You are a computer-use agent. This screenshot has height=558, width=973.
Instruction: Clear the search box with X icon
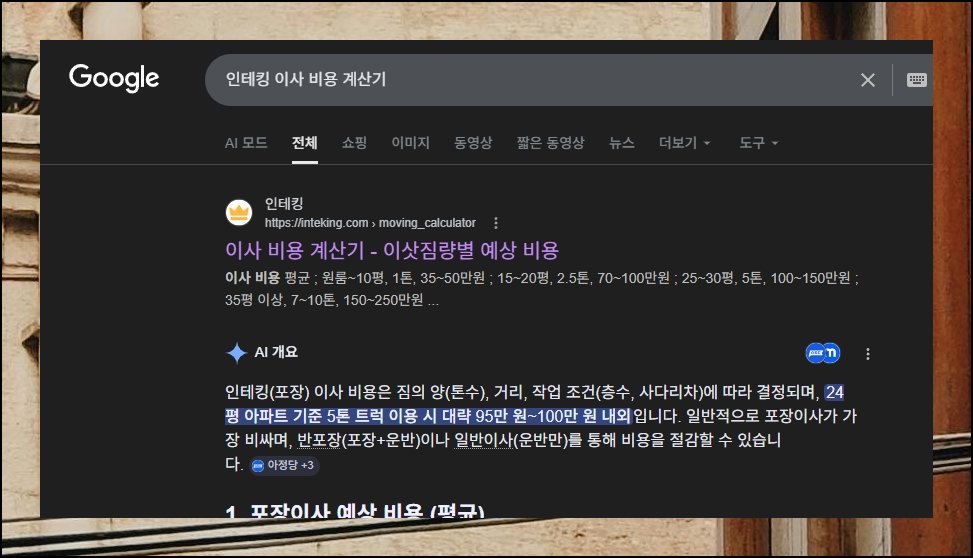868,79
